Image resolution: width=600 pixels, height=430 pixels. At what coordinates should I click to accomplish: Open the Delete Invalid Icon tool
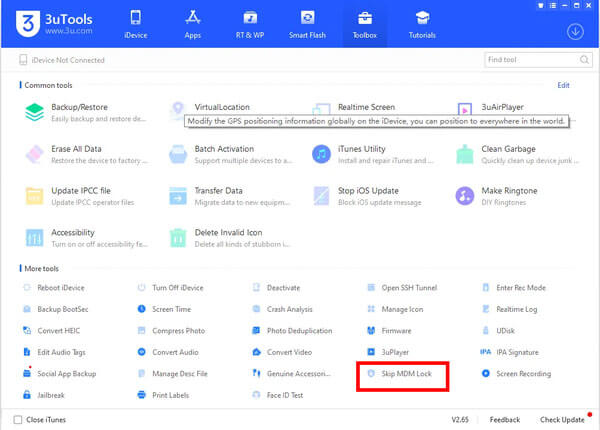tap(178, 237)
